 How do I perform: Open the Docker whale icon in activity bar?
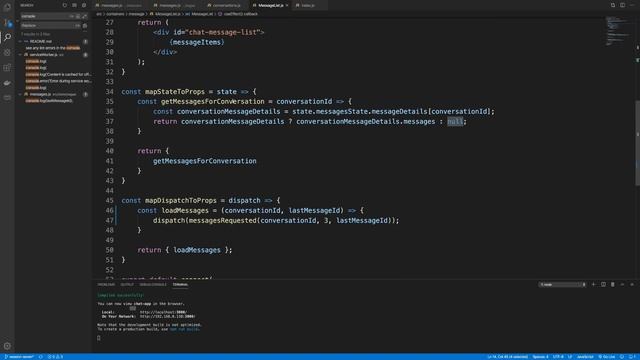point(7,83)
